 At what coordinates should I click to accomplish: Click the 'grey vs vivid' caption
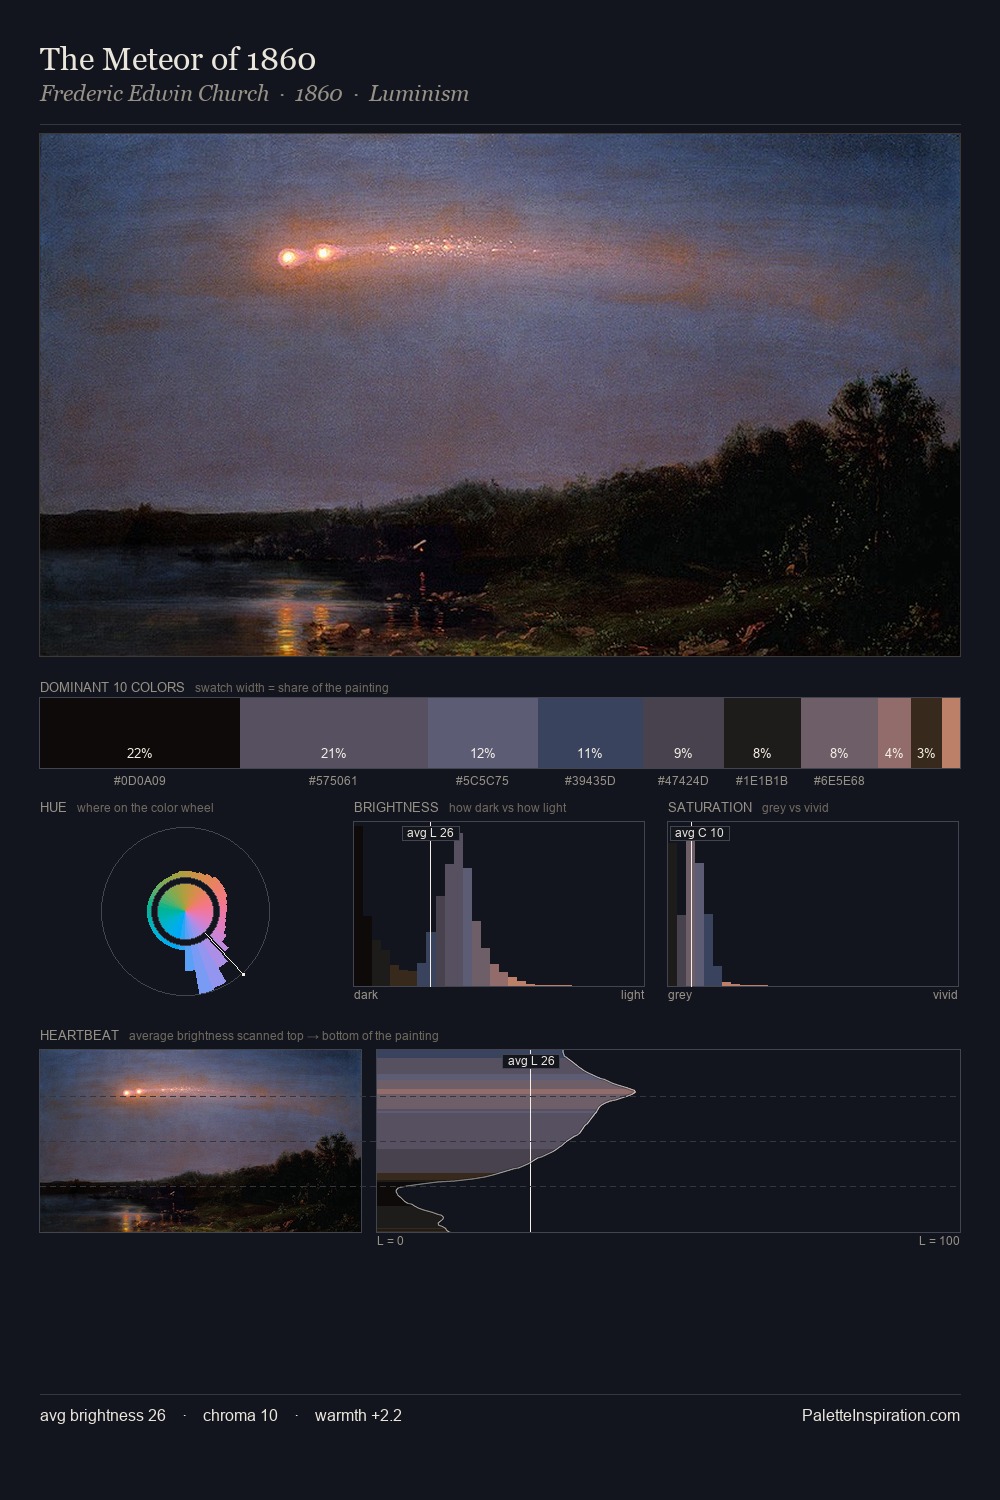click(x=795, y=807)
